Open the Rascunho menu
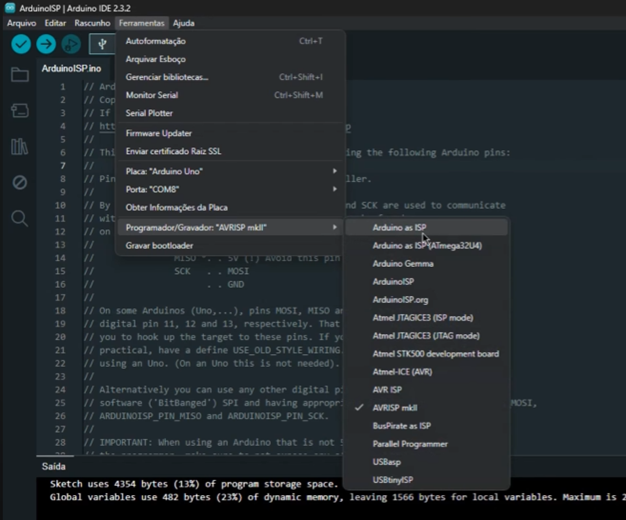 (92, 22)
